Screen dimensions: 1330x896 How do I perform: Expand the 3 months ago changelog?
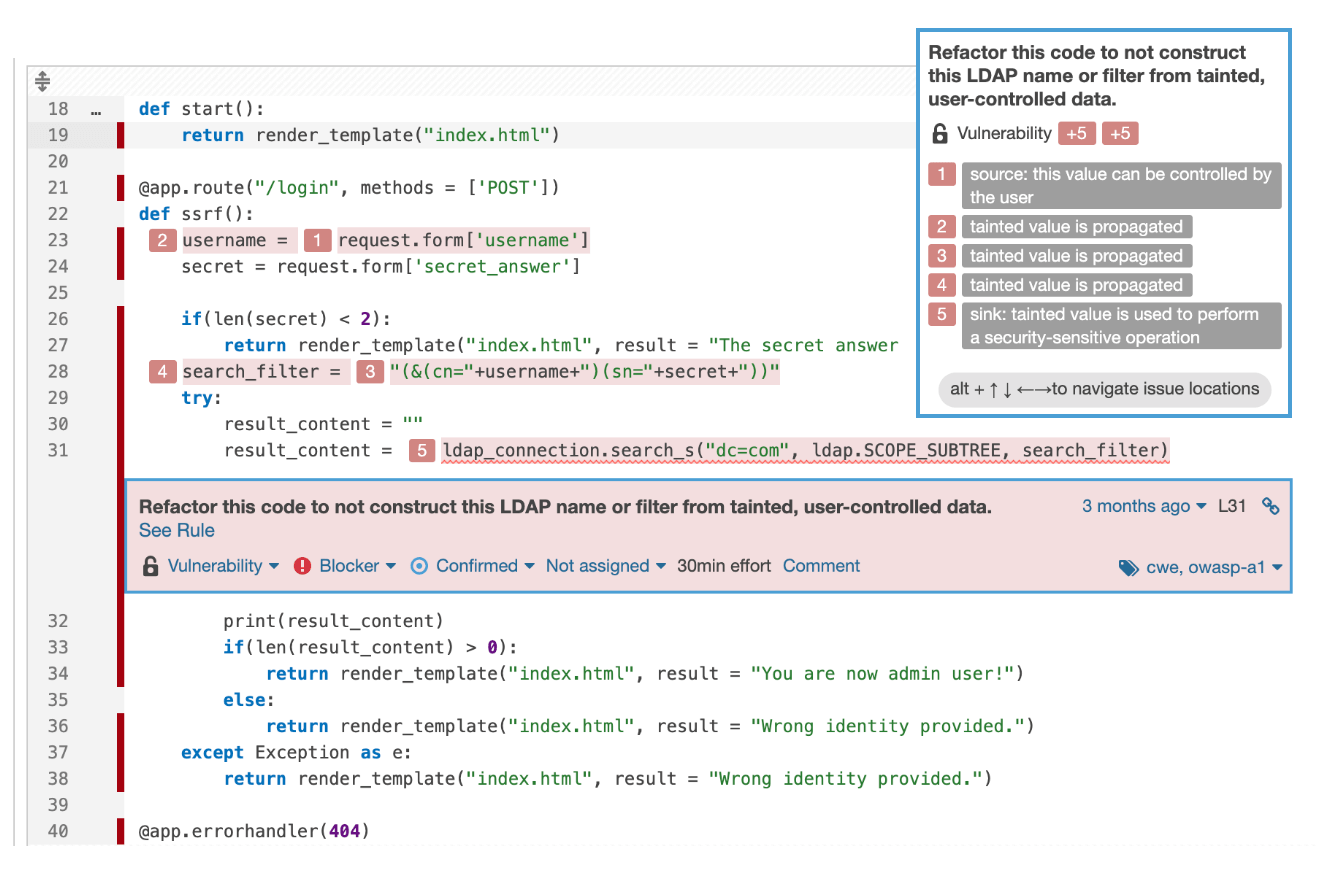[x=1144, y=506]
